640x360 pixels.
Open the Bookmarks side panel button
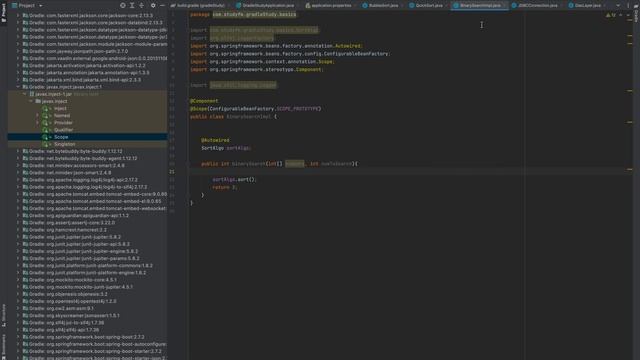tap(4, 346)
